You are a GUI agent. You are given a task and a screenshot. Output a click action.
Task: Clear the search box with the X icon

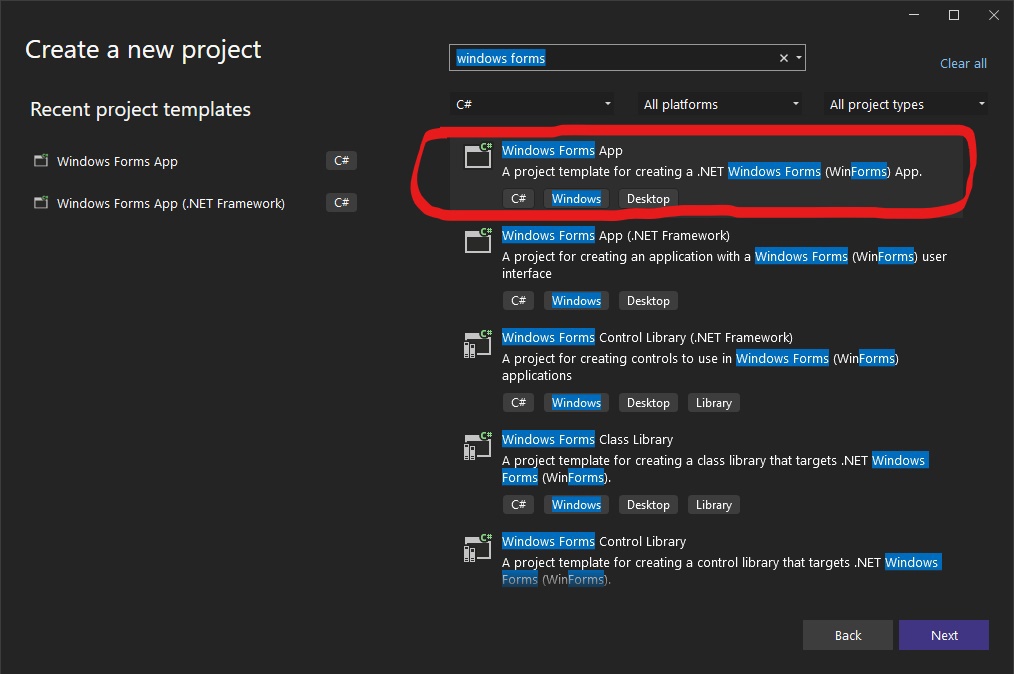coord(784,58)
